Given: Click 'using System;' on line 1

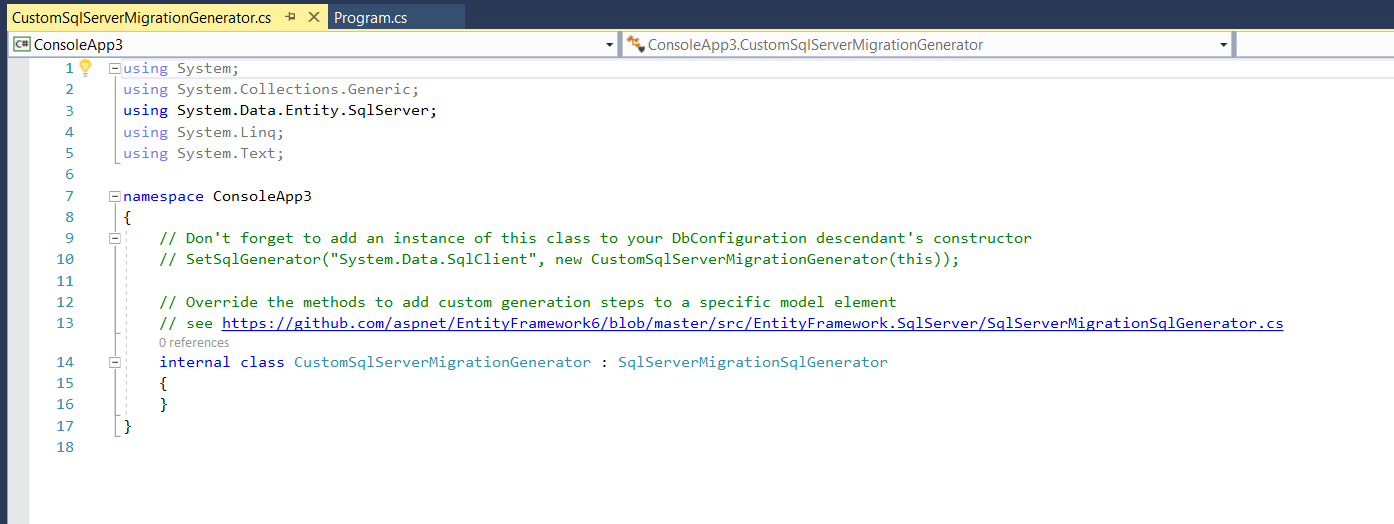Looking at the screenshot, I should pos(181,69).
